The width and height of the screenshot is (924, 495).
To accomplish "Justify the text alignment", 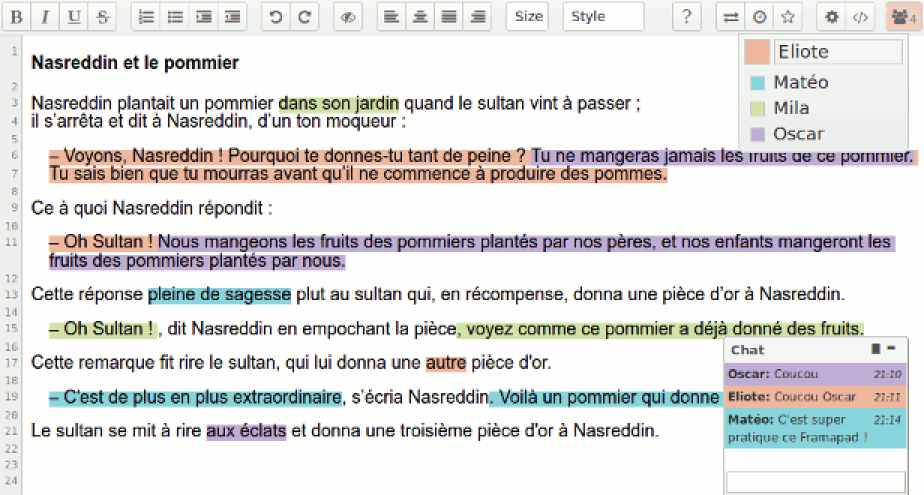I will (x=448, y=17).
